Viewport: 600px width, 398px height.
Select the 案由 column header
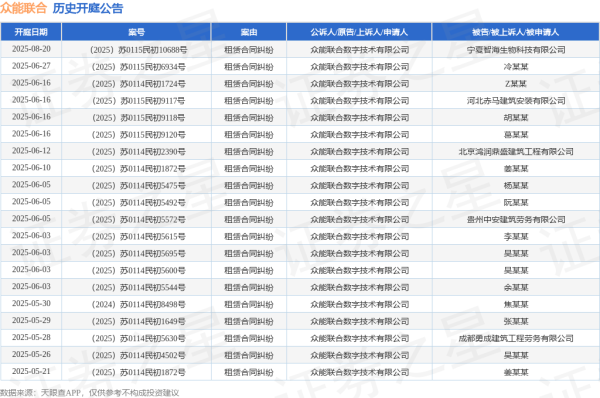pyautogui.click(x=249, y=32)
